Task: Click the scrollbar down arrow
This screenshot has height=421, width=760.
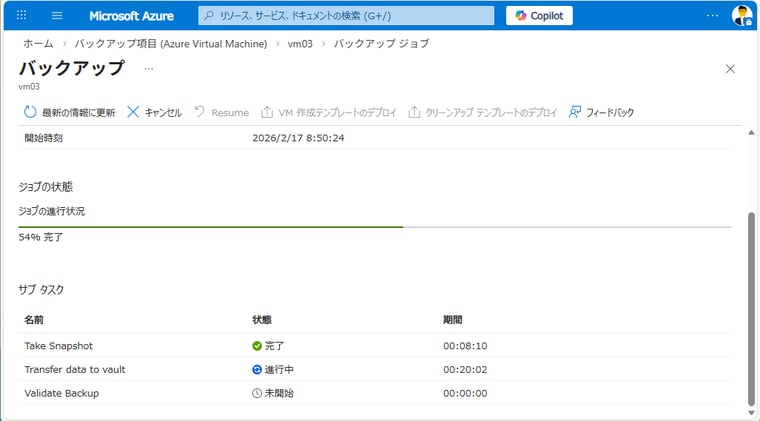Action: [751, 413]
